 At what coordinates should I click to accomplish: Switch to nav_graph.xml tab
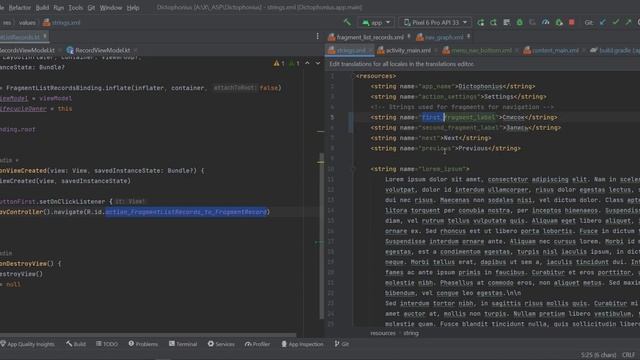click(444, 37)
